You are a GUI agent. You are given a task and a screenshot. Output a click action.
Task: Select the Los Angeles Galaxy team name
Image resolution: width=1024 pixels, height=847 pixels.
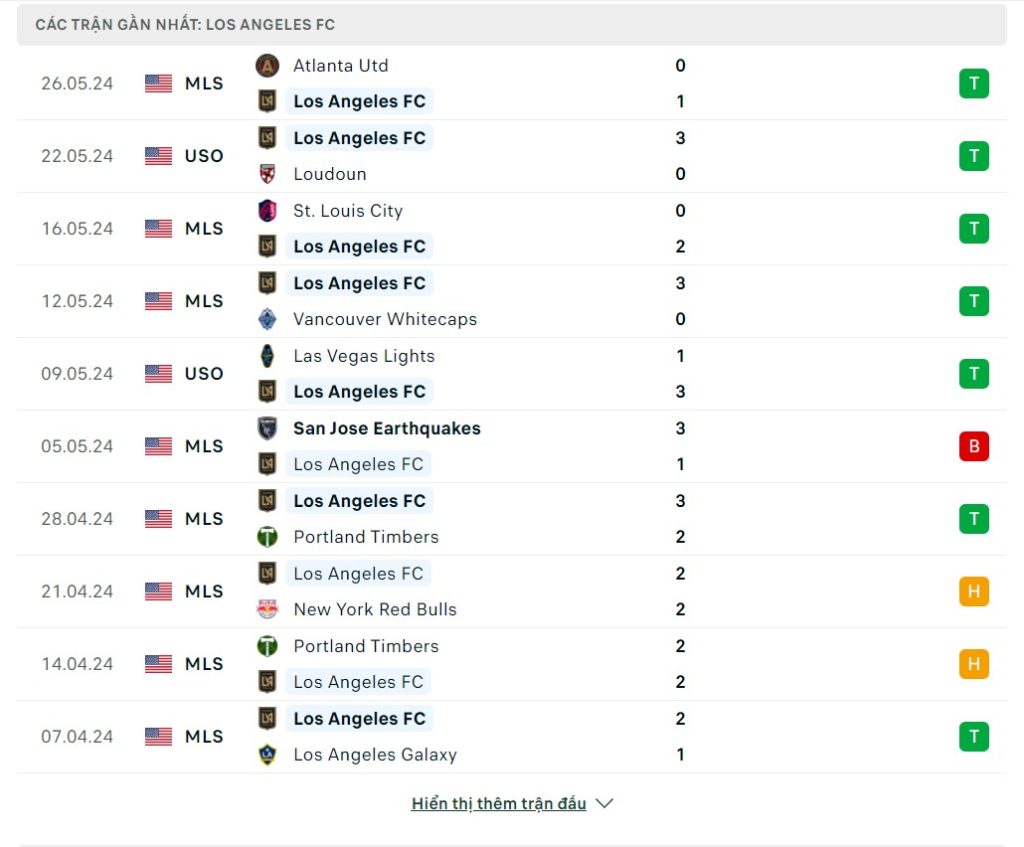tap(375, 755)
